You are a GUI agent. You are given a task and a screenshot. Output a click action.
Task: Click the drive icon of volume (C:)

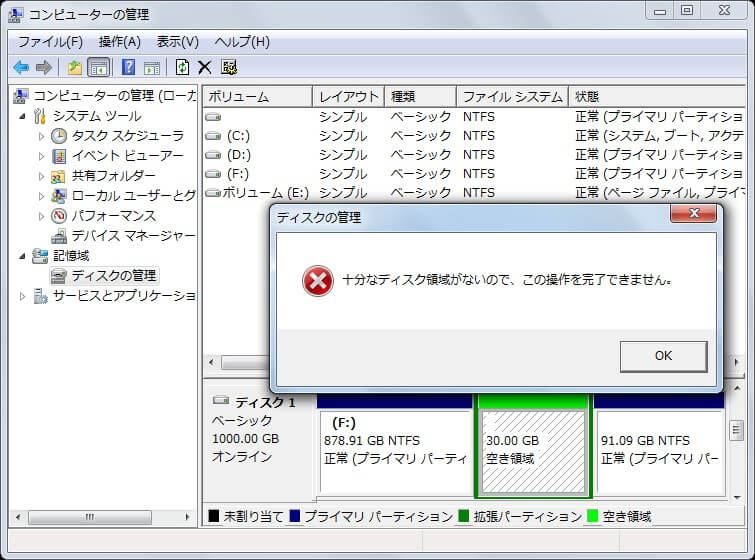213,136
